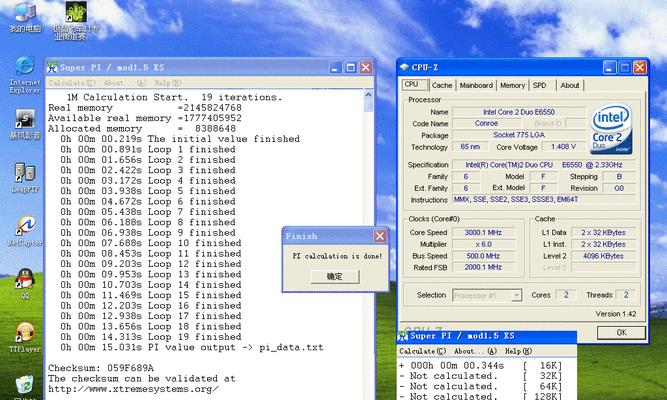Open Help menu in small Super PI window
The height and width of the screenshot is (400, 667).
(518, 351)
